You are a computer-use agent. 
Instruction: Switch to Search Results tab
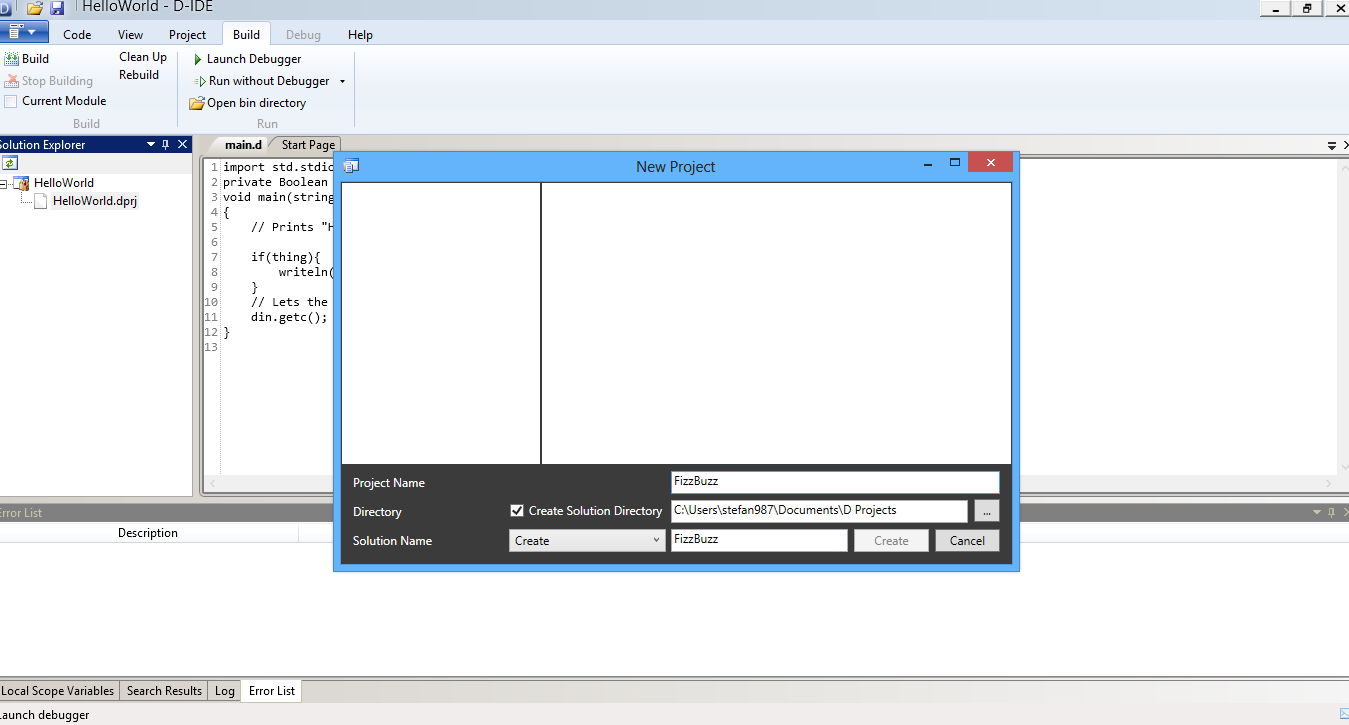pos(164,691)
